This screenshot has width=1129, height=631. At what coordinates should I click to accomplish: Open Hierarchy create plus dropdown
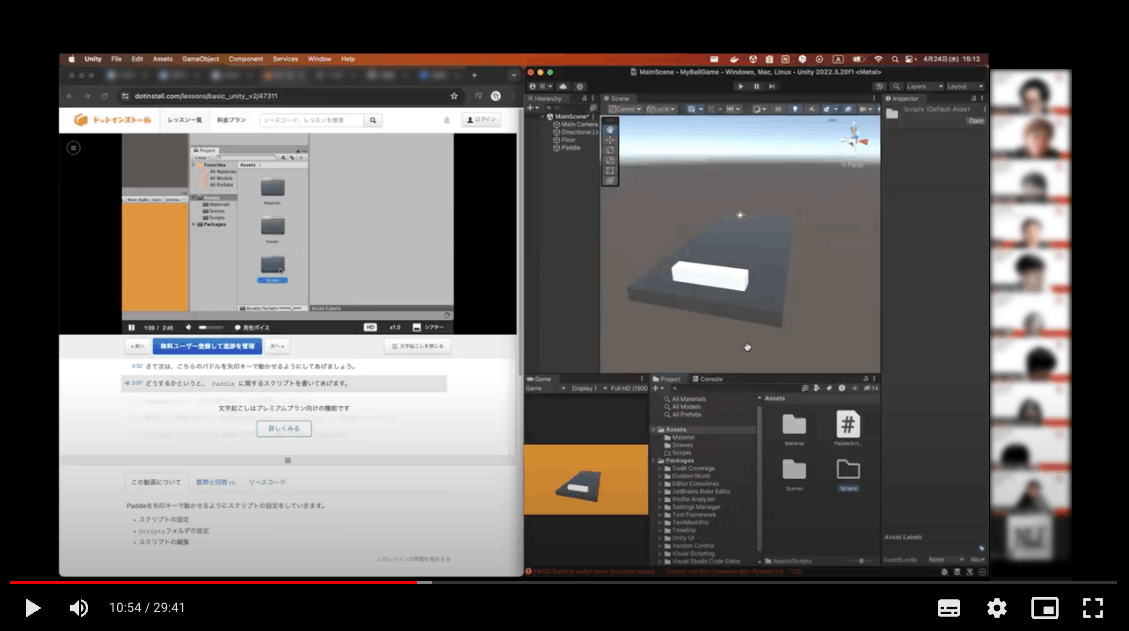click(x=533, y=108)
